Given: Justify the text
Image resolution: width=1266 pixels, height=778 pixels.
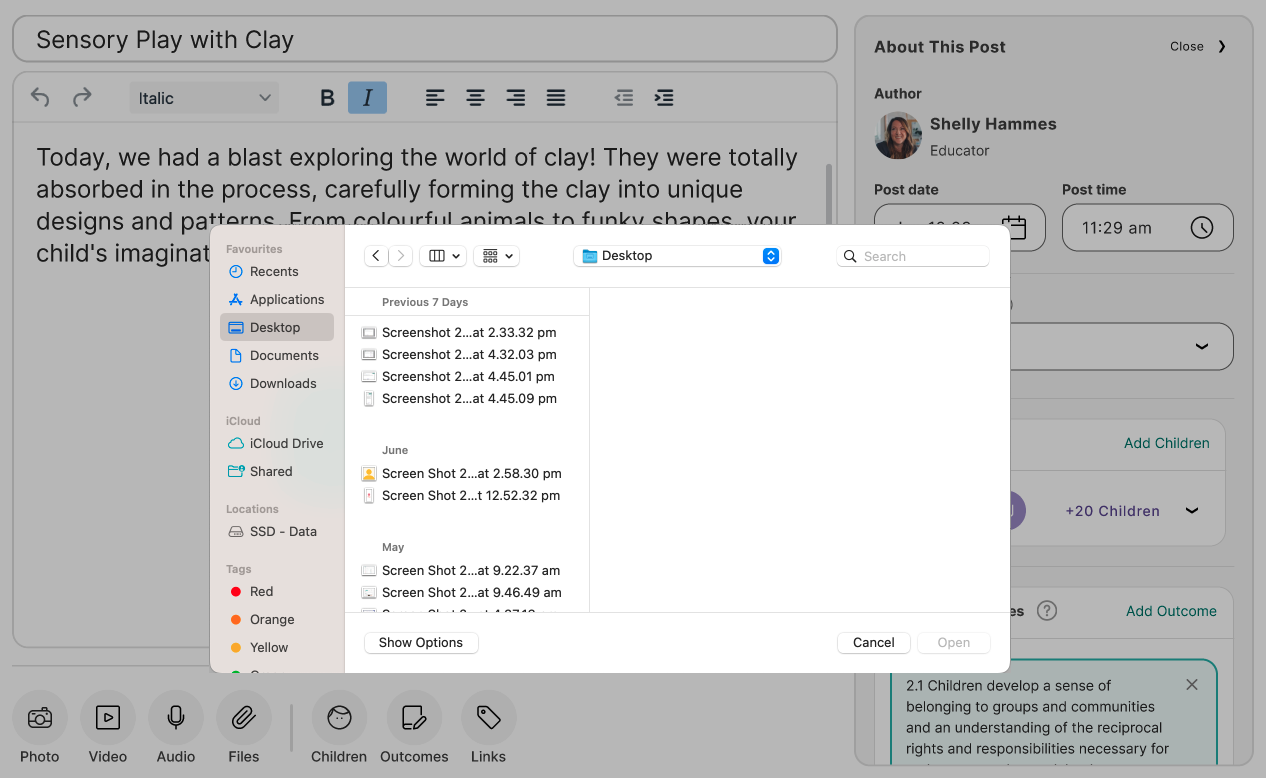Looking at the screenshot, I should 556,98.
